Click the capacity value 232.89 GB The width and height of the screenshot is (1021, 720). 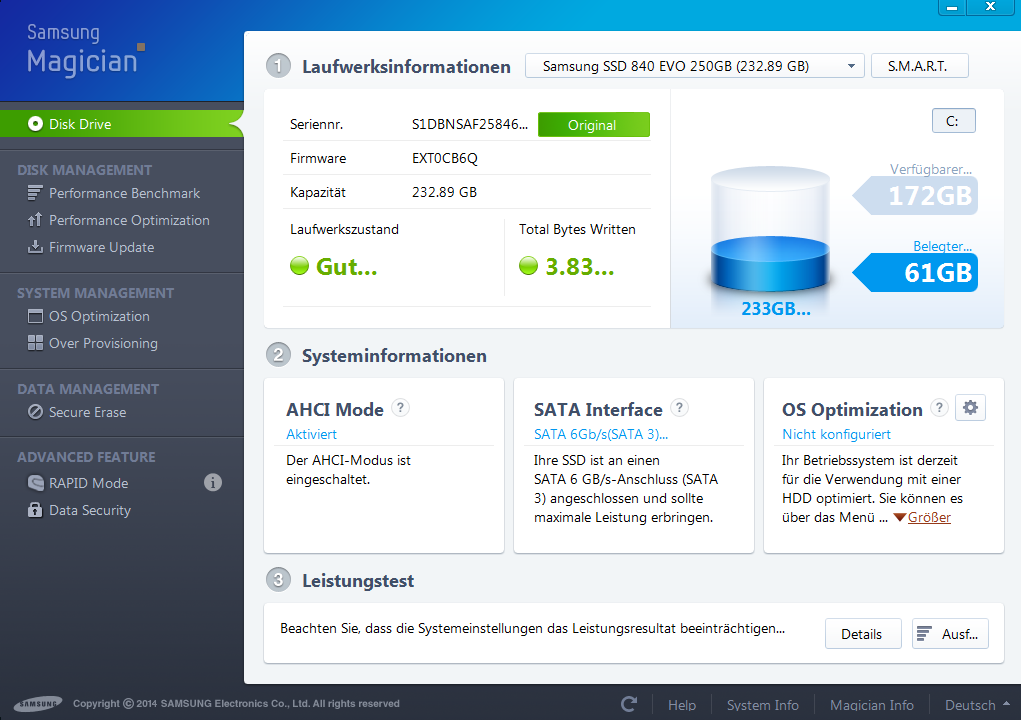[444, 192]
